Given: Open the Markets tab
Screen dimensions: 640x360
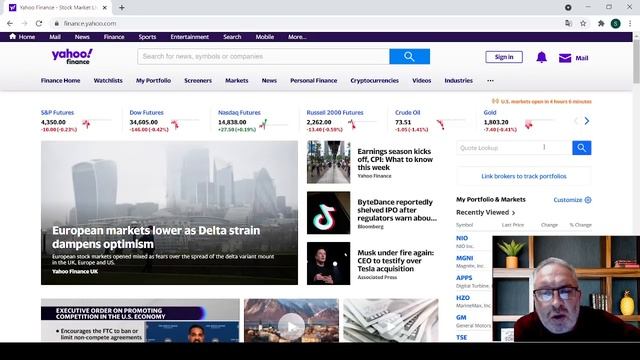Looking at the screenshot, I should pyautogui.click(x=237, y=80).
